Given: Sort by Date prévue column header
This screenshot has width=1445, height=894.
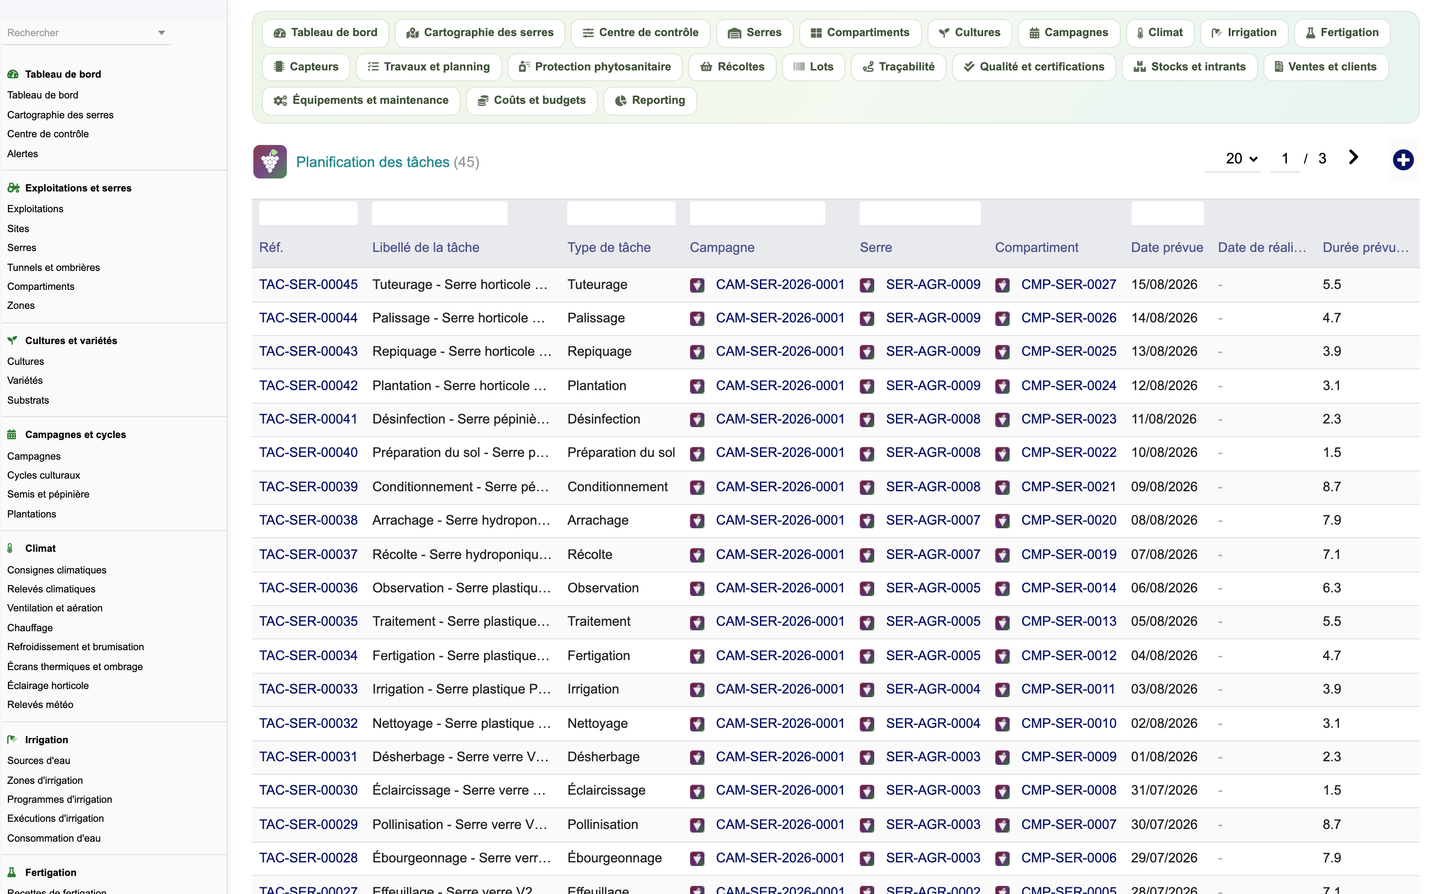Looking at the screenshot, I should pyautogui.click(x=1167, y=247).
